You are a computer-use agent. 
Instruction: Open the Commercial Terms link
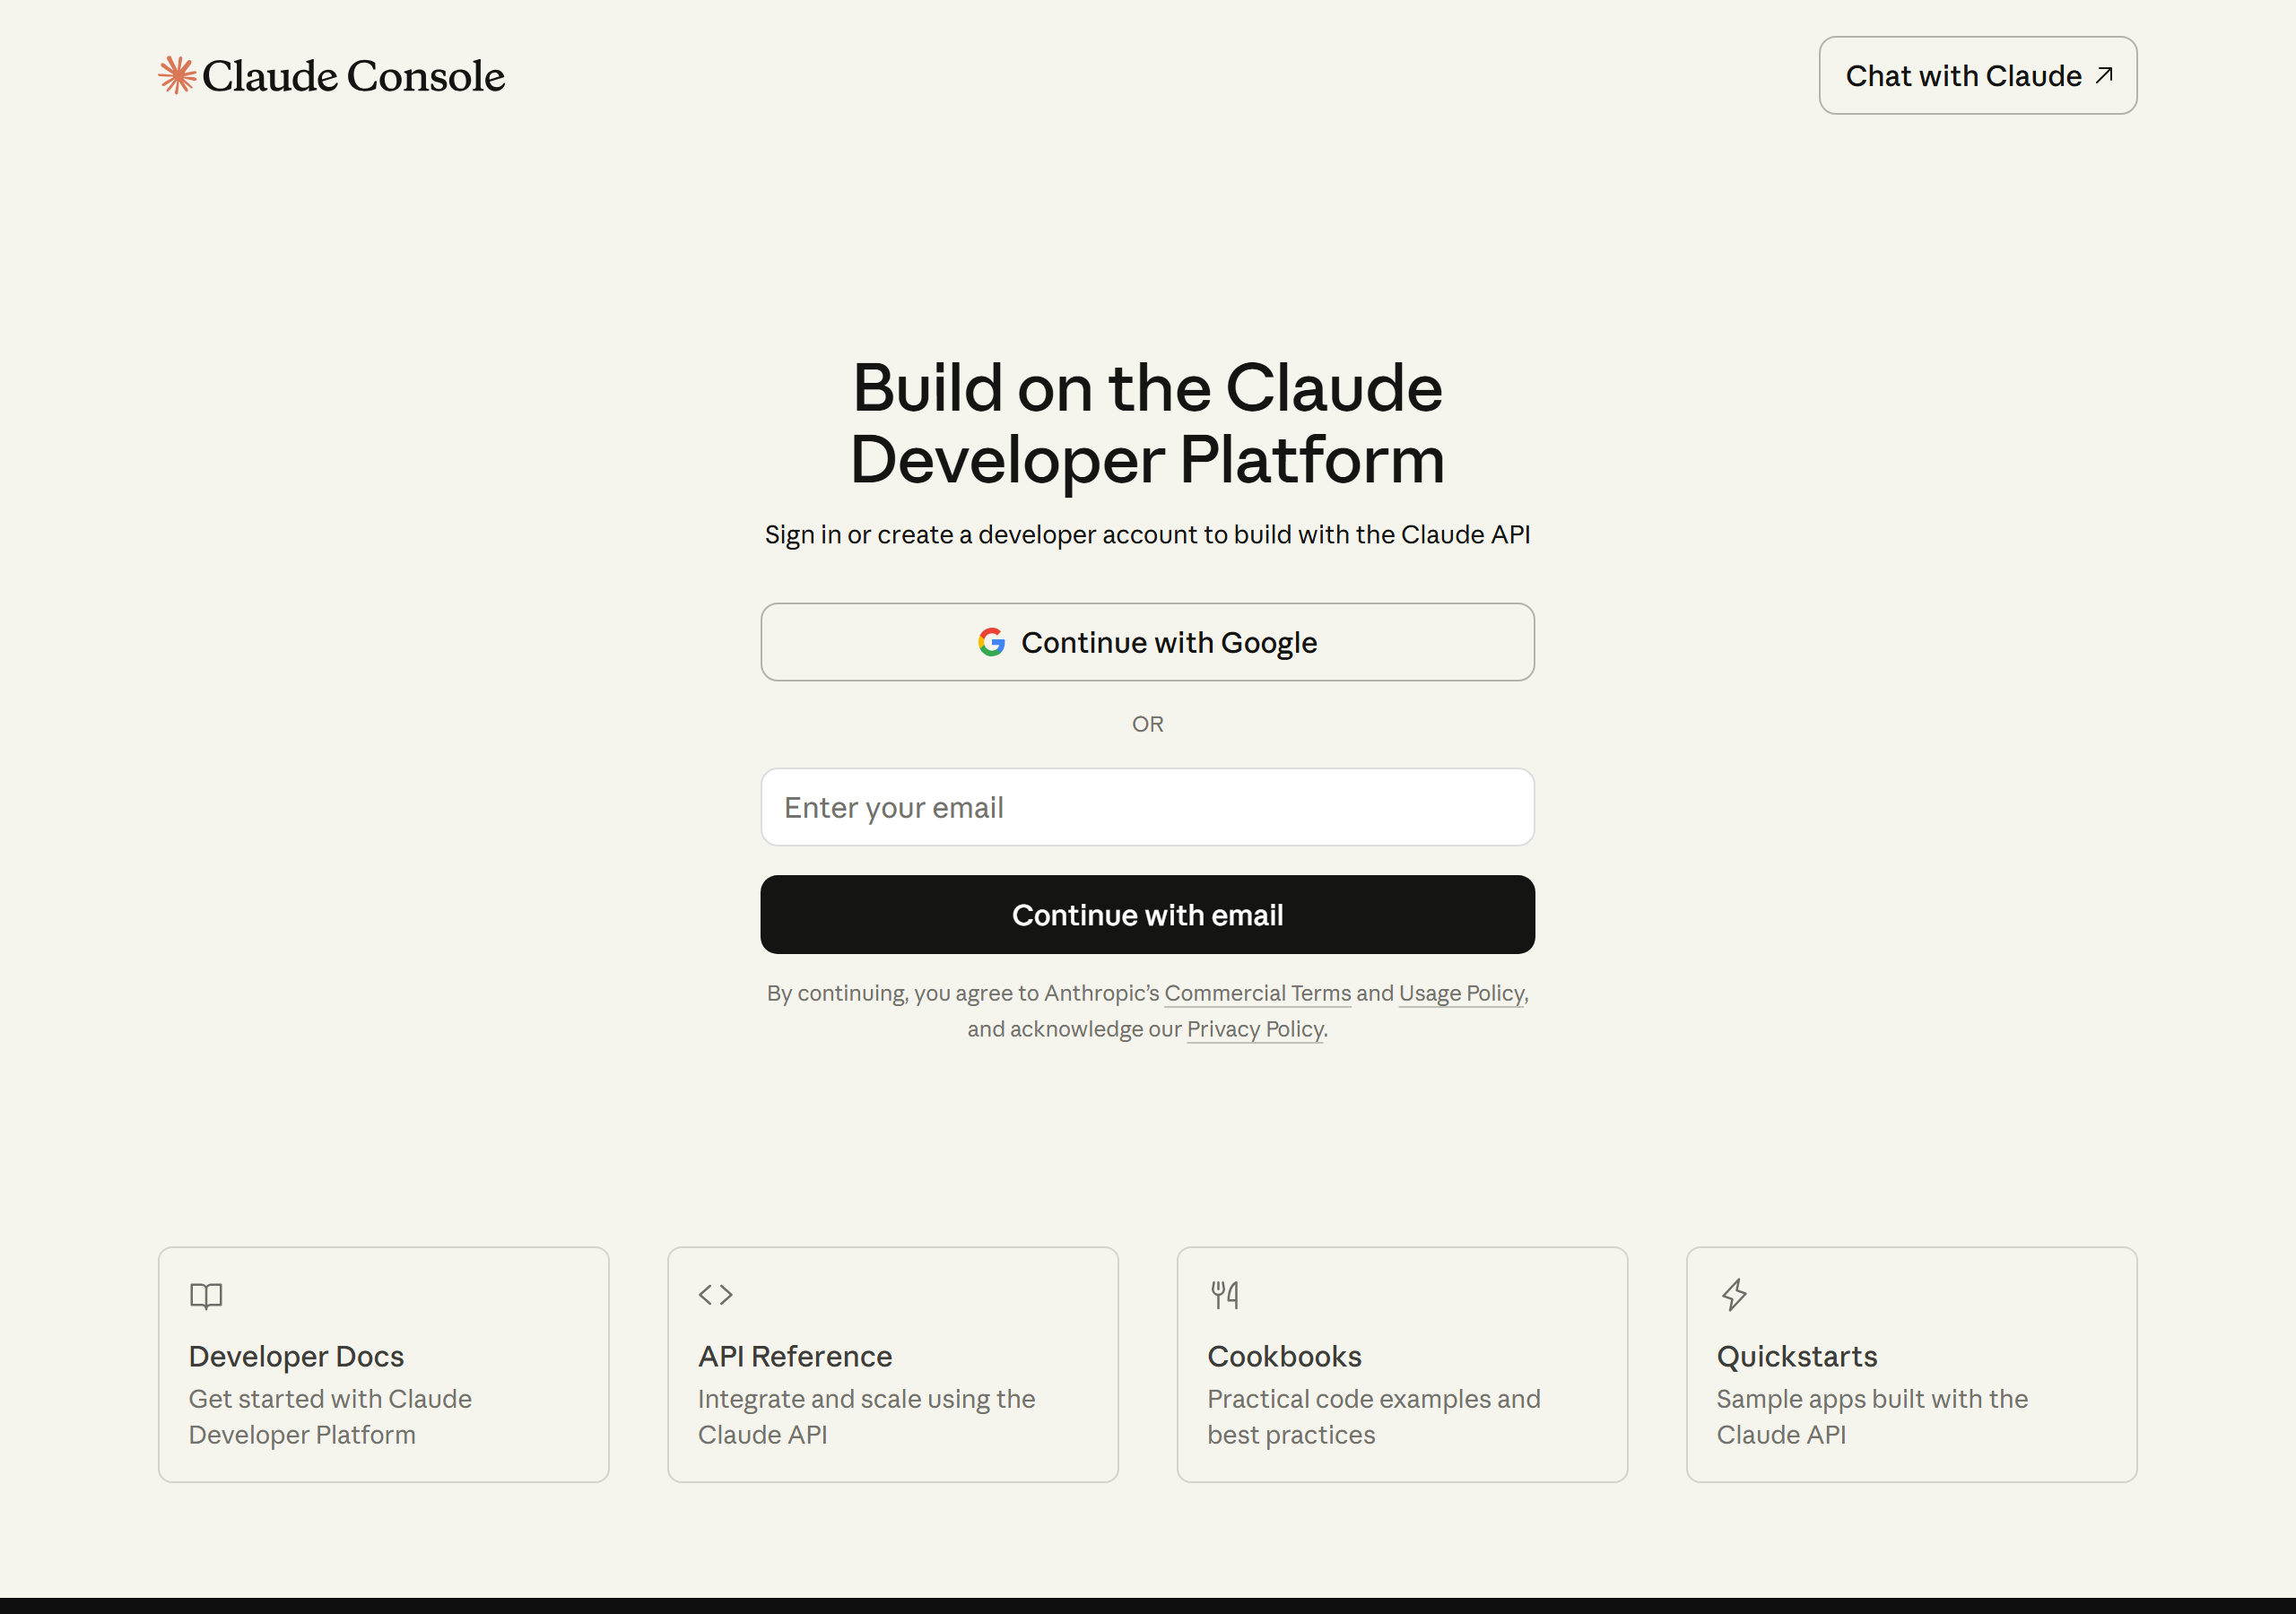click(x=1256, y=993)
